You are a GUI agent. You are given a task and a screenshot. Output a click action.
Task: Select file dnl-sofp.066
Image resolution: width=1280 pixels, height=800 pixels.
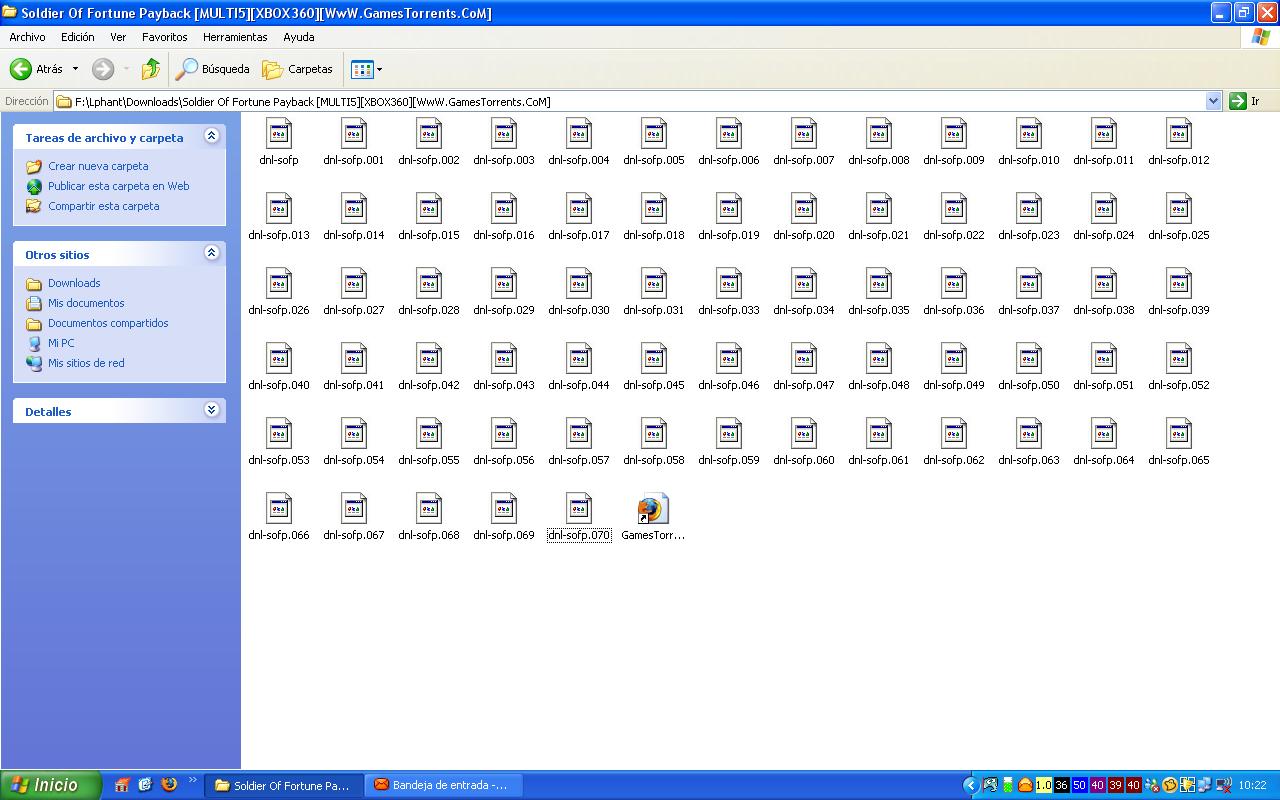click(279, 517)
